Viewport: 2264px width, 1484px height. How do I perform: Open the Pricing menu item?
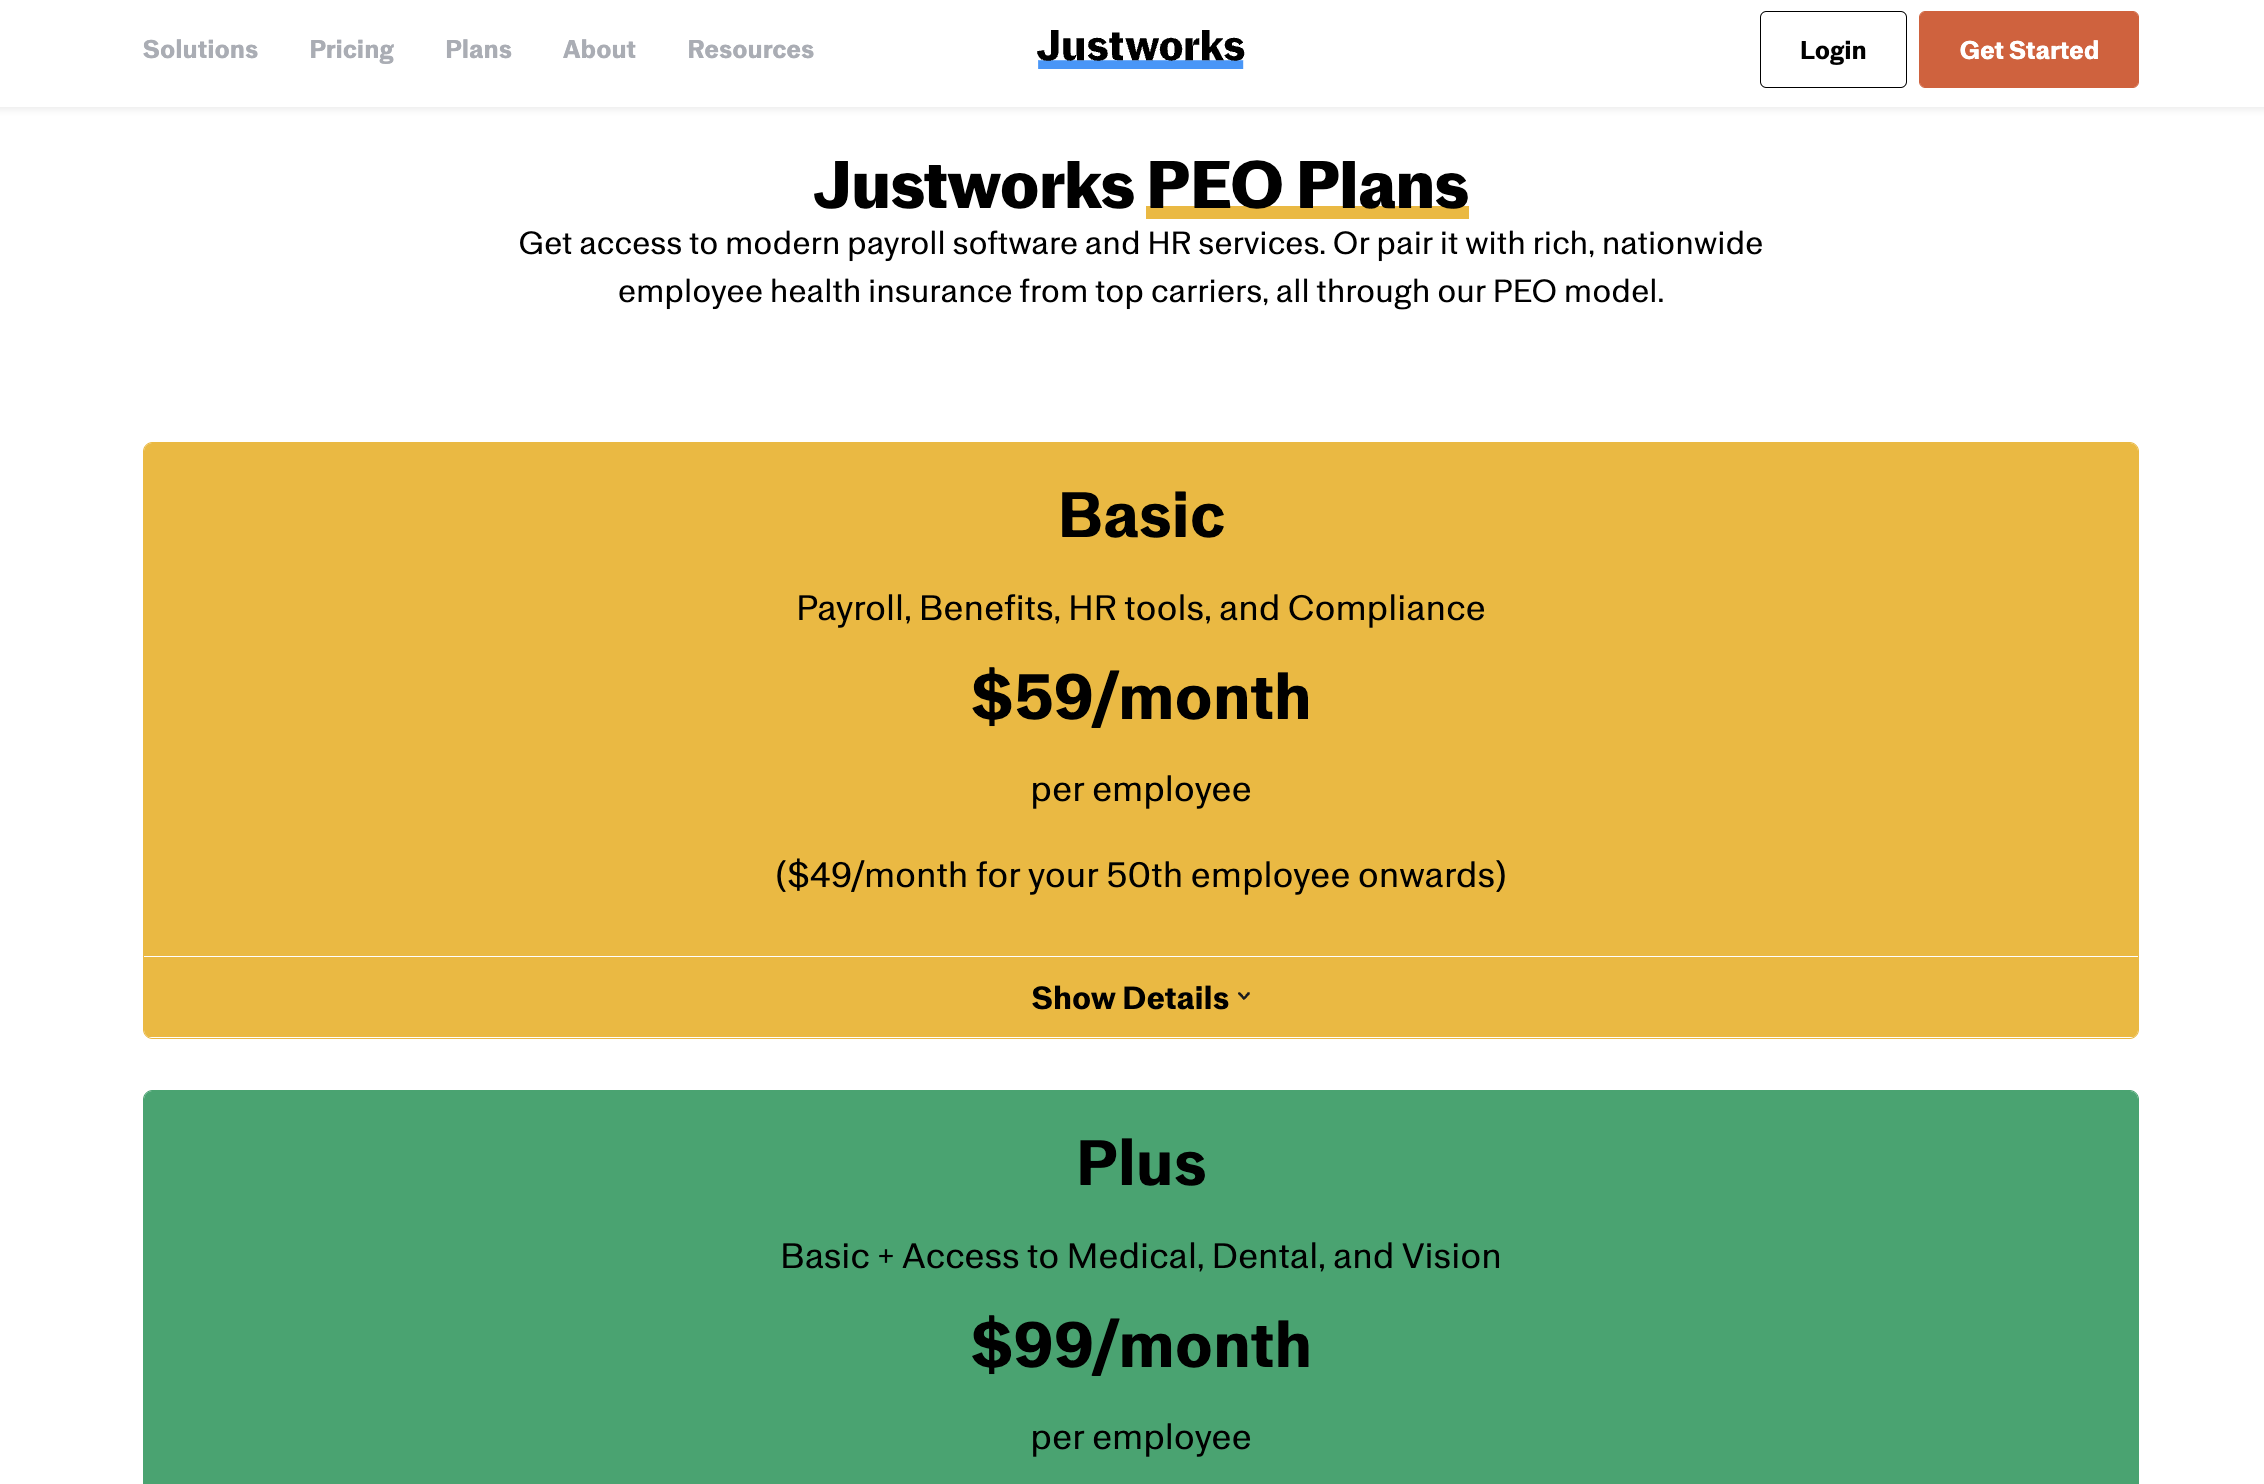point(351,48)
